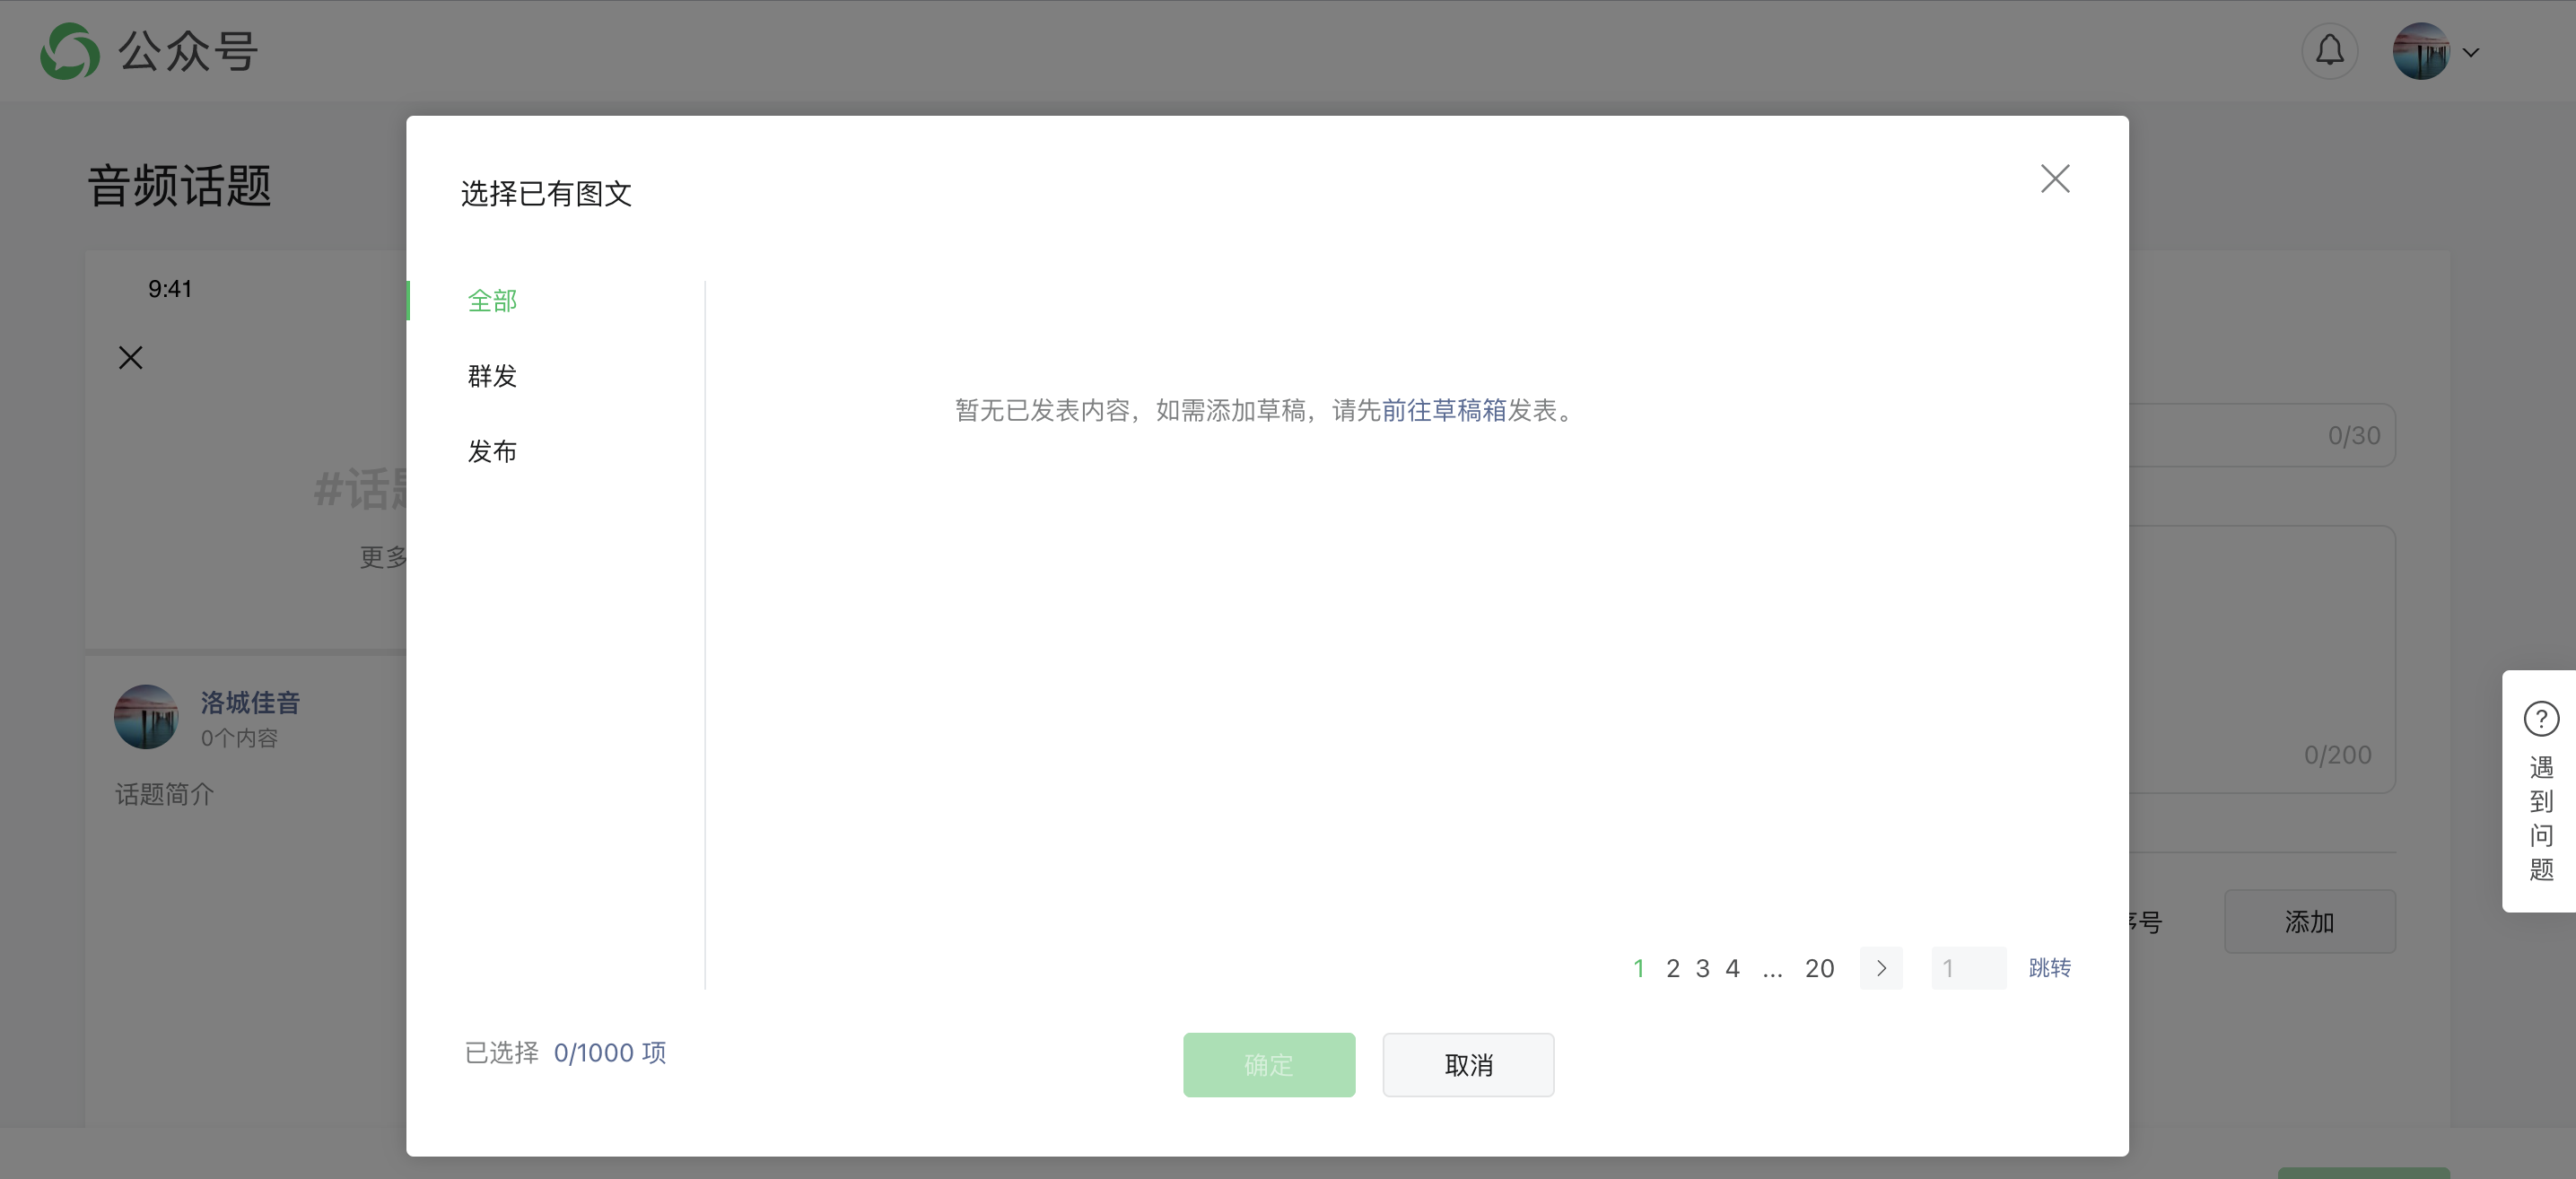Go to page 2
This screenshot has height=1179, width=2576.
pos(1672,968)
